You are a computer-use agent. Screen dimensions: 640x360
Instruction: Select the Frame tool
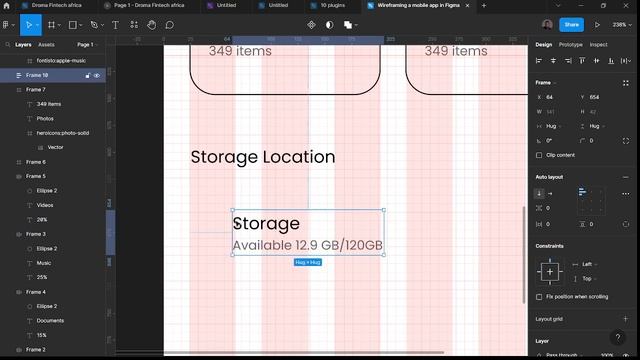[51, 25]
